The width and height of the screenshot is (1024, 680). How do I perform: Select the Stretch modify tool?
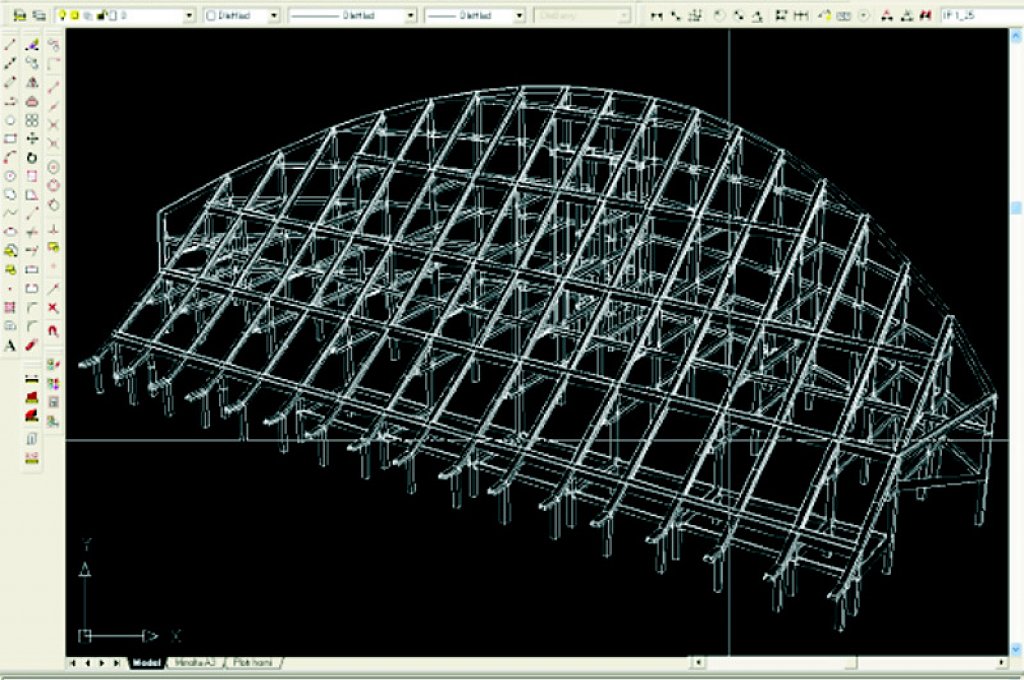[32, 195]
